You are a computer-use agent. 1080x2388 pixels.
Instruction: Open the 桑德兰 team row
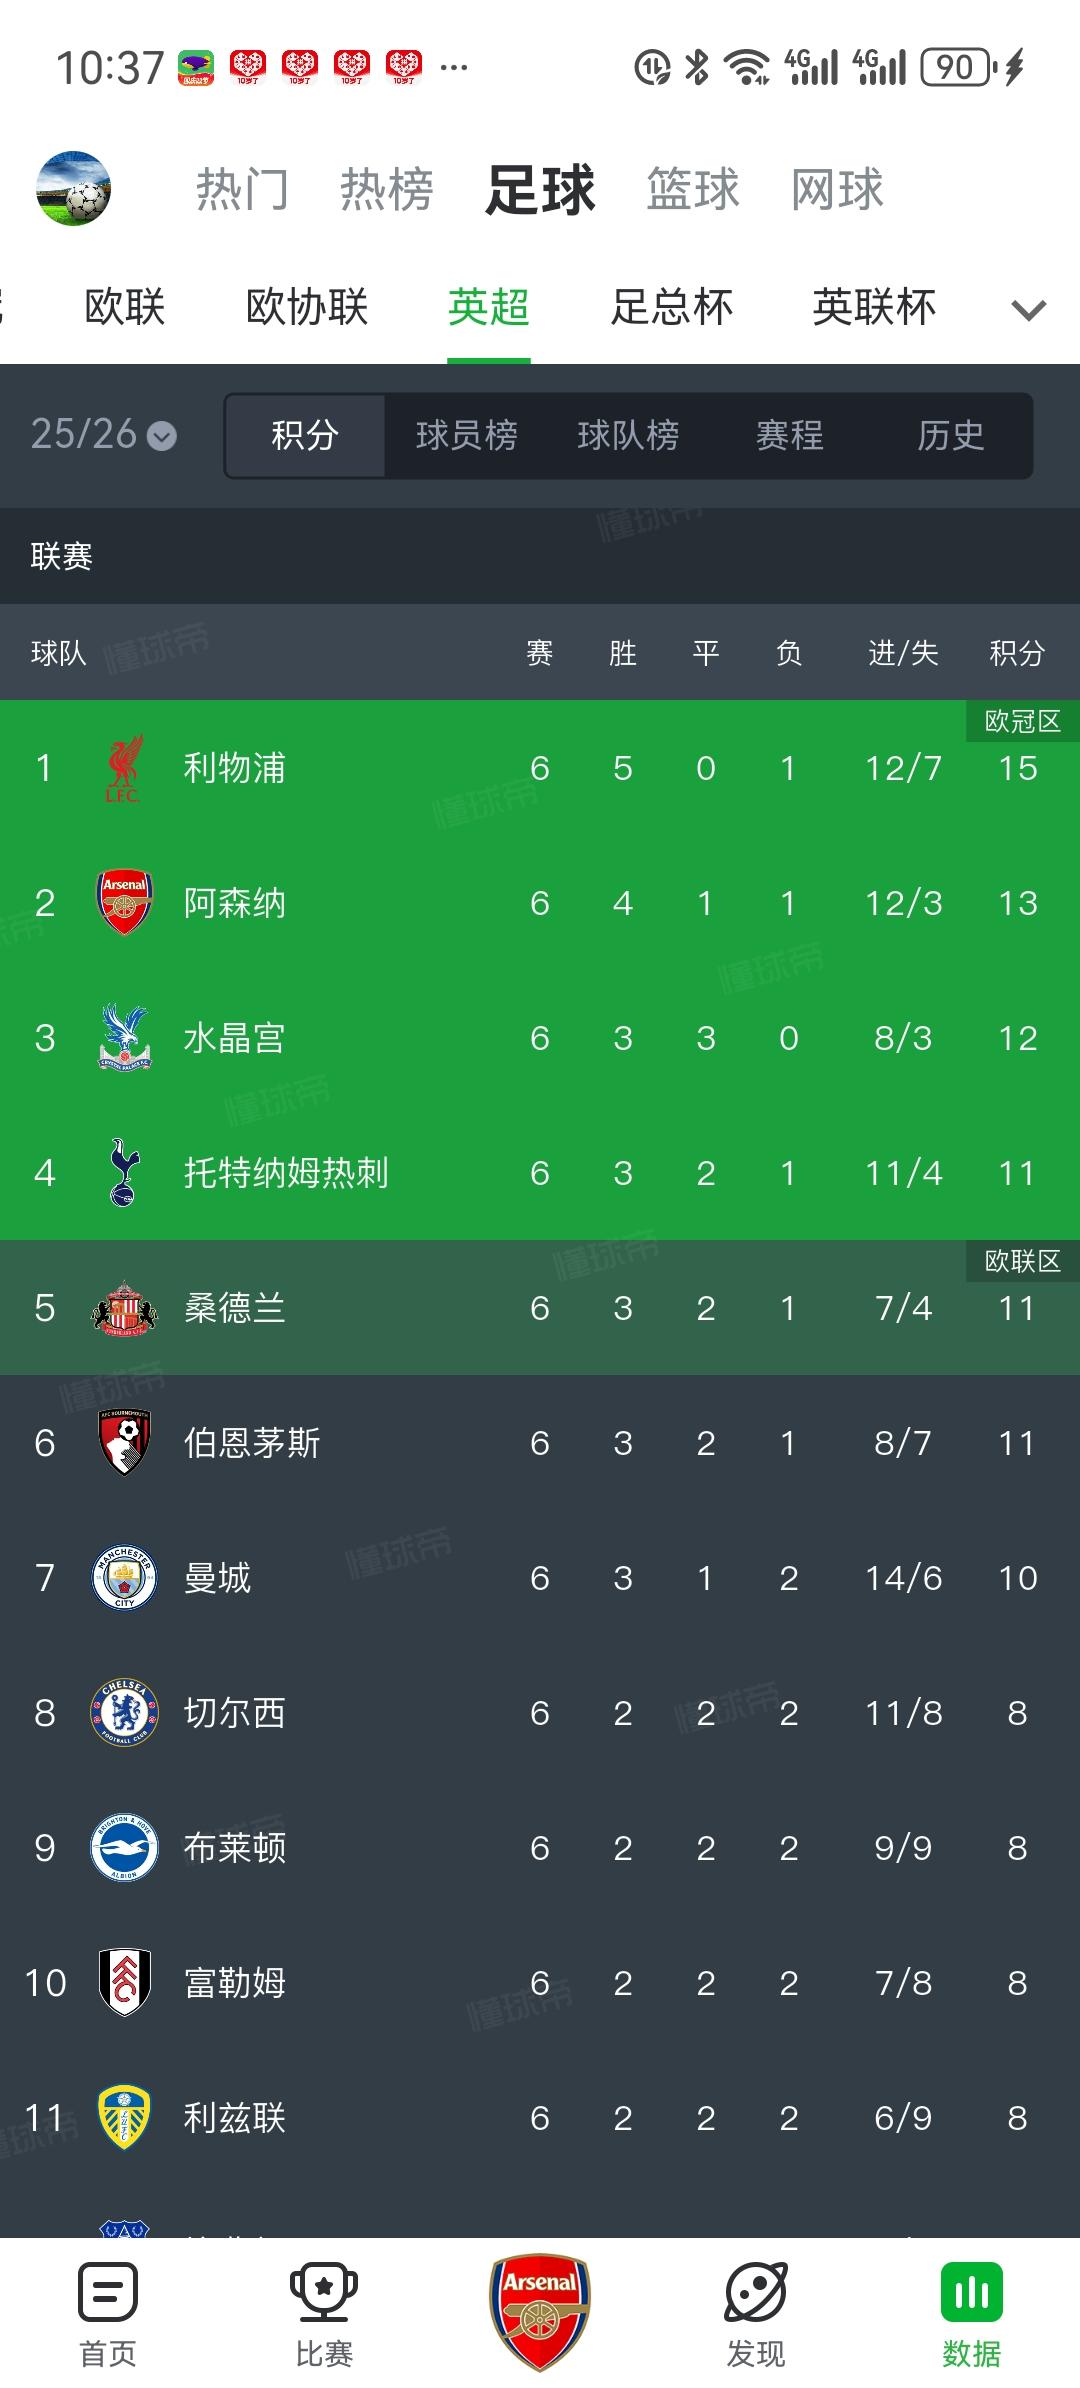pos(540,1308)
